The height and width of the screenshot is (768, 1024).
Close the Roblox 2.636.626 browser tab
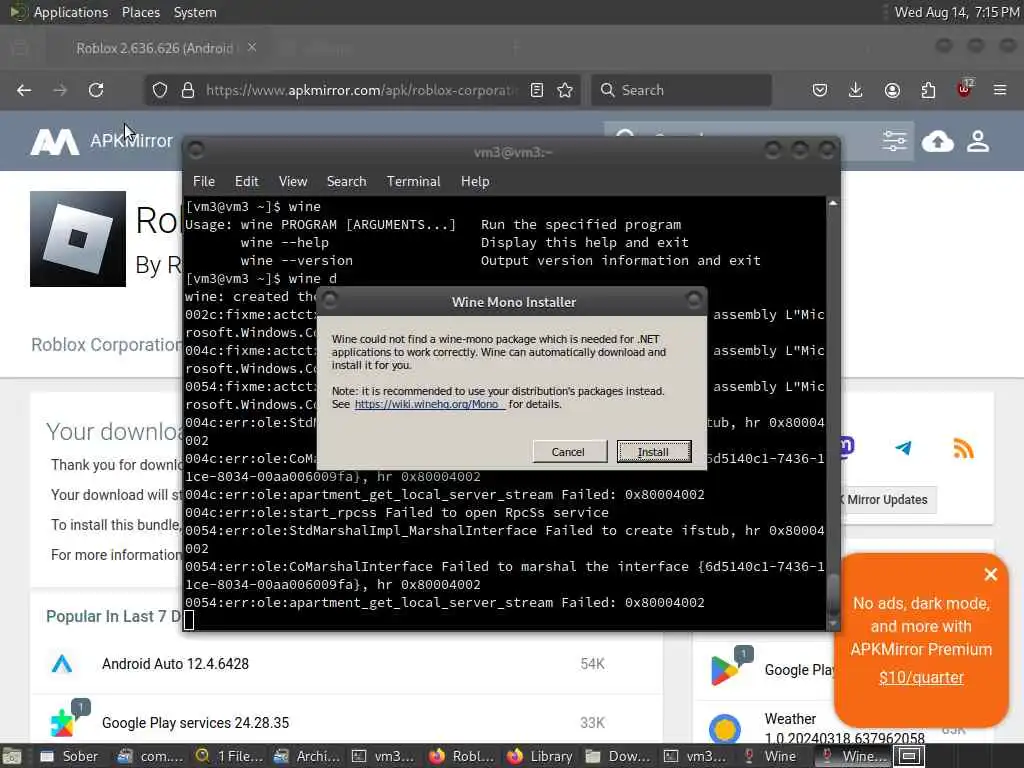click(252, 47)
